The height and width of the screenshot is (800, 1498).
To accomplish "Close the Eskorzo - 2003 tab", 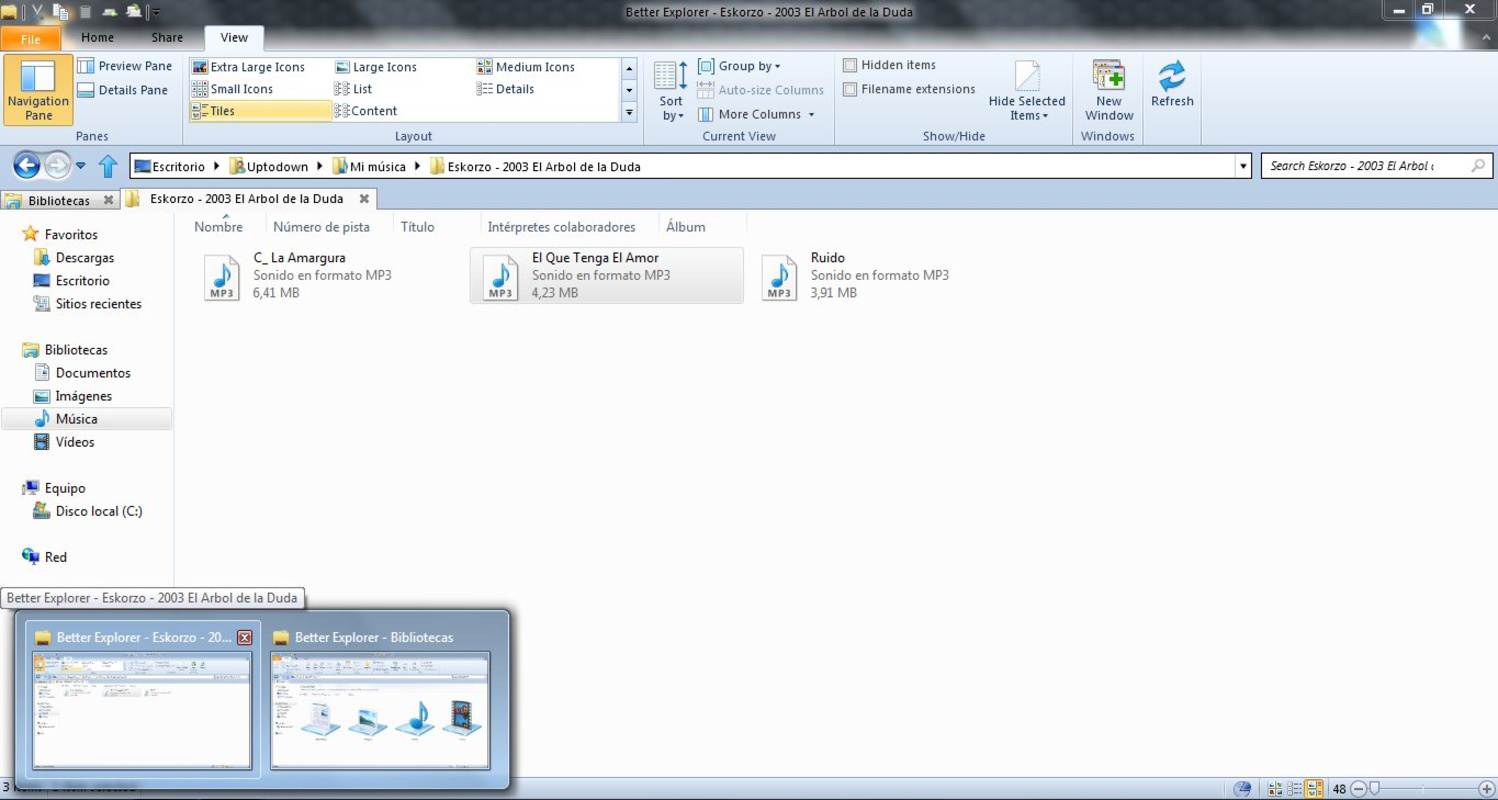I will 364,199.
